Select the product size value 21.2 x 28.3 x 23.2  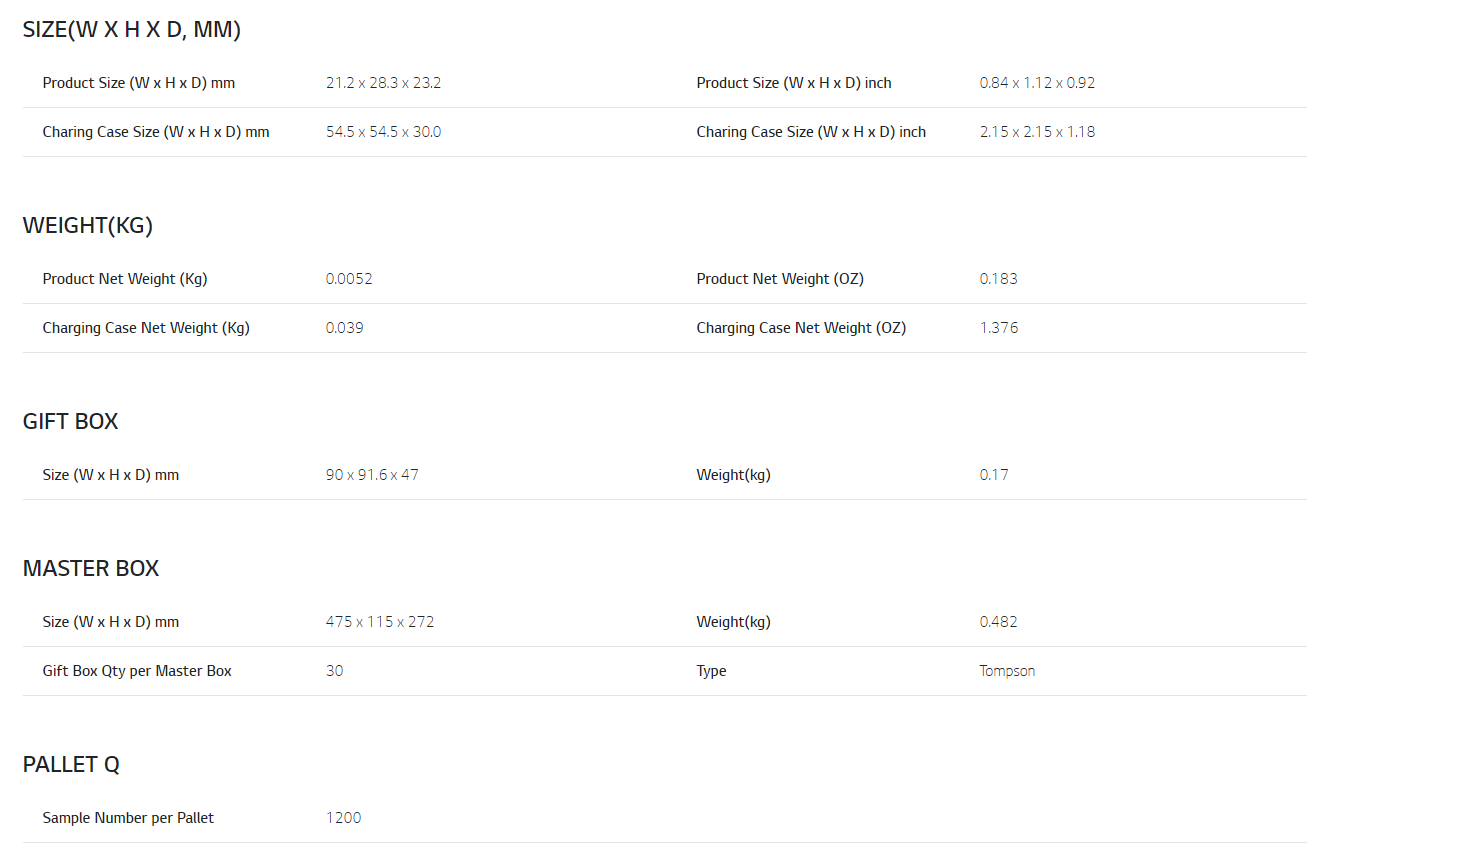(383, 83)
